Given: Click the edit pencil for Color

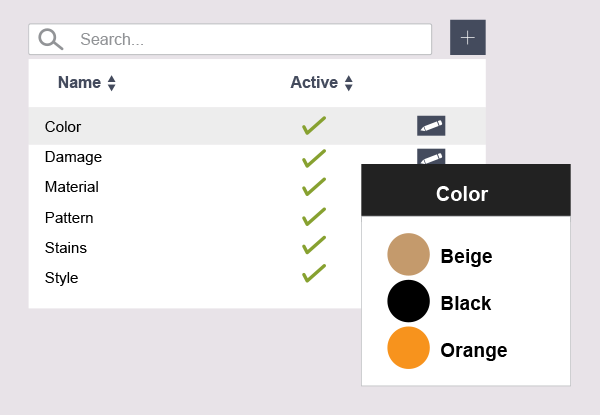Looking at the screenshot, I should (431, 126).
